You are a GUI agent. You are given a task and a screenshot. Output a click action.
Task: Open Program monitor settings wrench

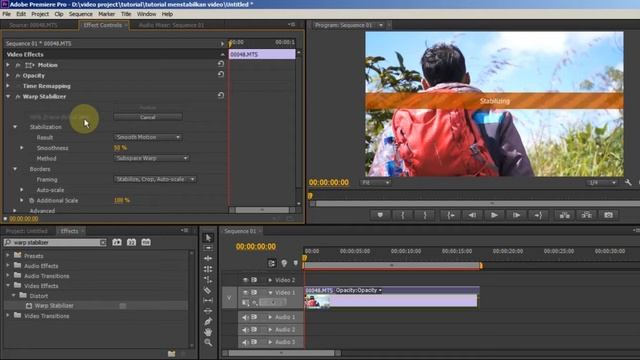[x=628, y=182]
